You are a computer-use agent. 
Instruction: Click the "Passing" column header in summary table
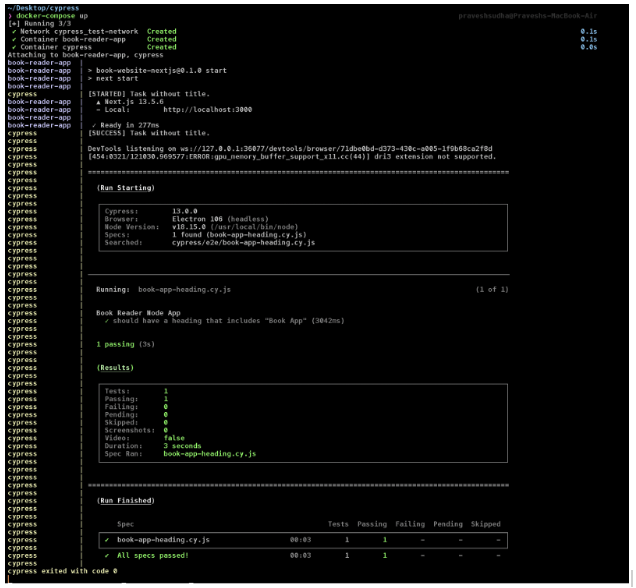372,524
